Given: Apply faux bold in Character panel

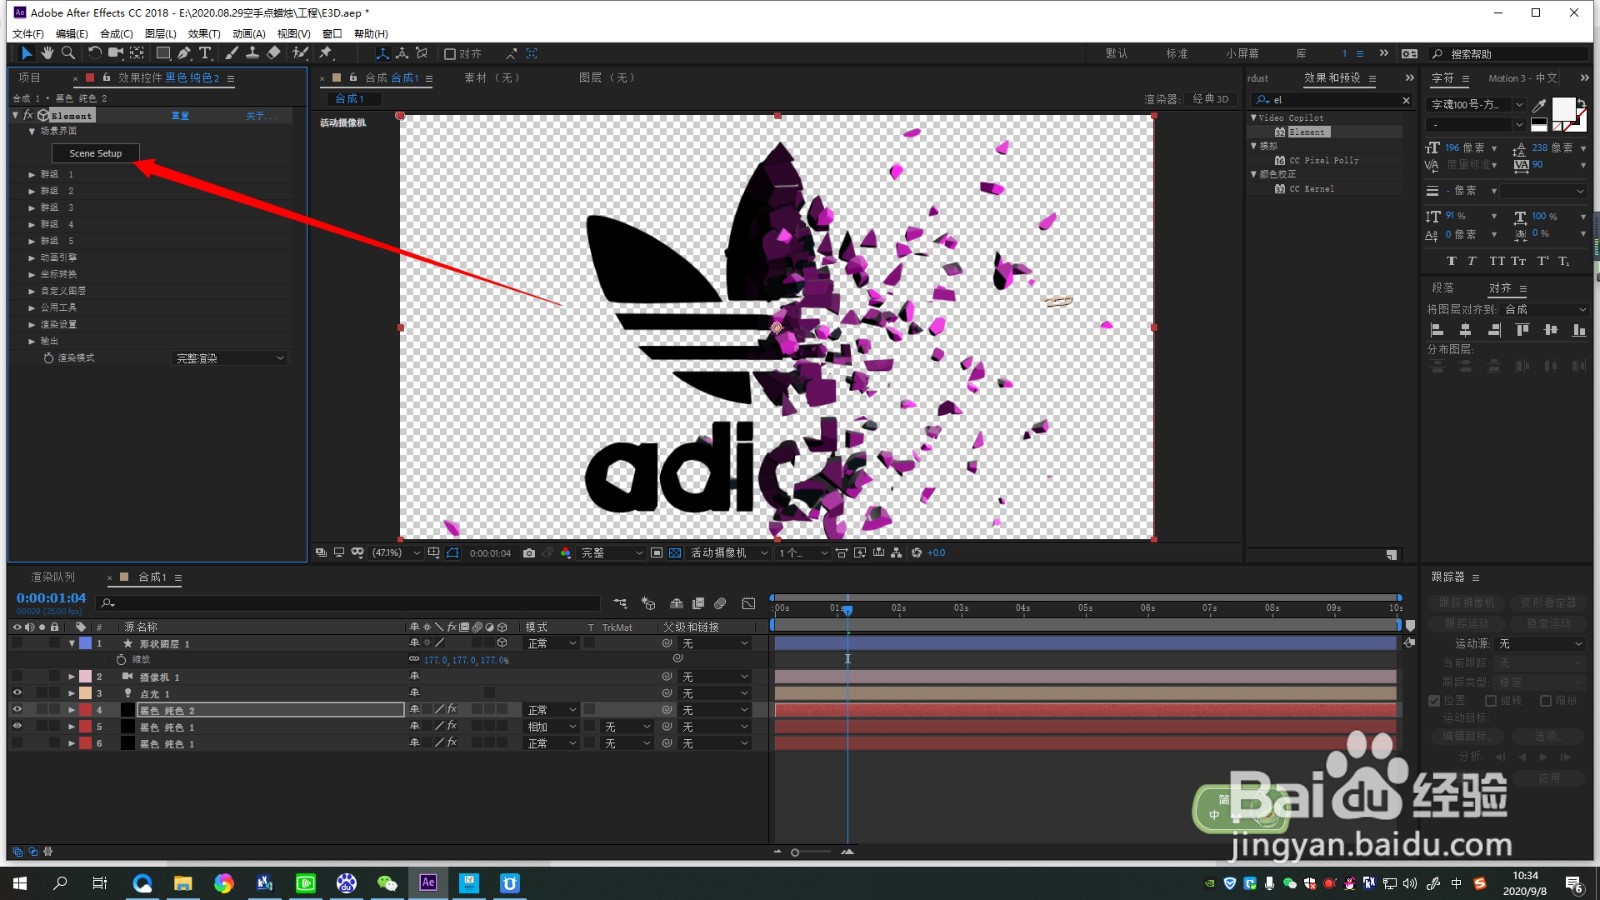Looking at the screenshot, I should point(1451,261).
